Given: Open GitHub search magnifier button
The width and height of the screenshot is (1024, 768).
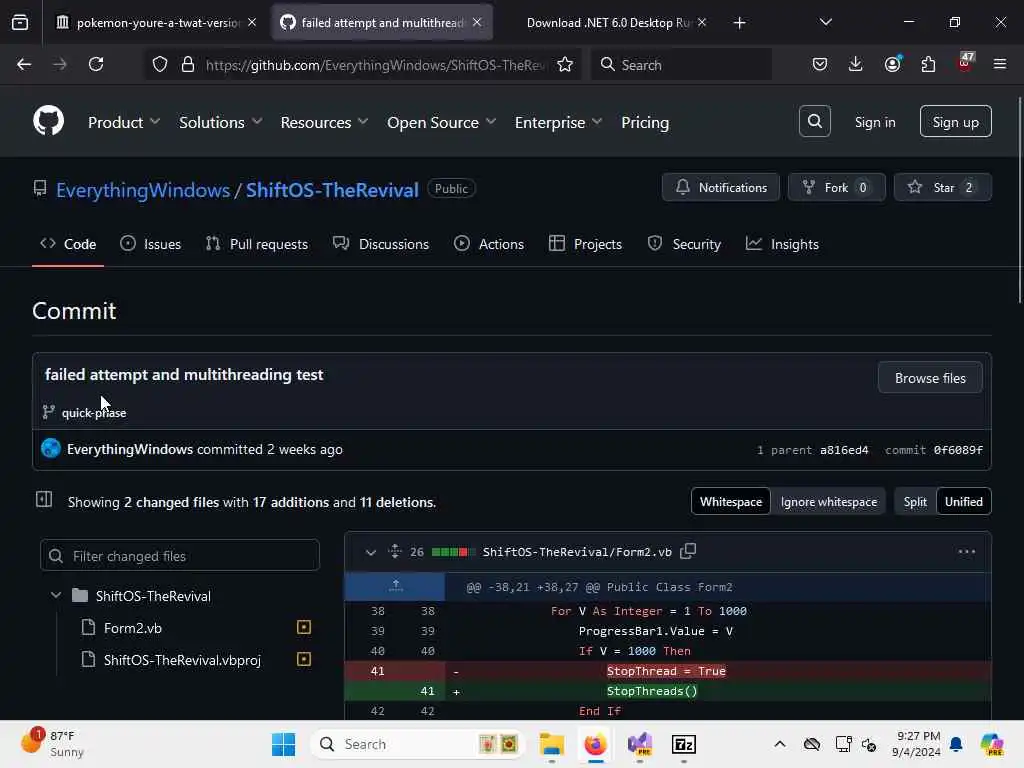Looking at the screenshot, I should 814,121.
